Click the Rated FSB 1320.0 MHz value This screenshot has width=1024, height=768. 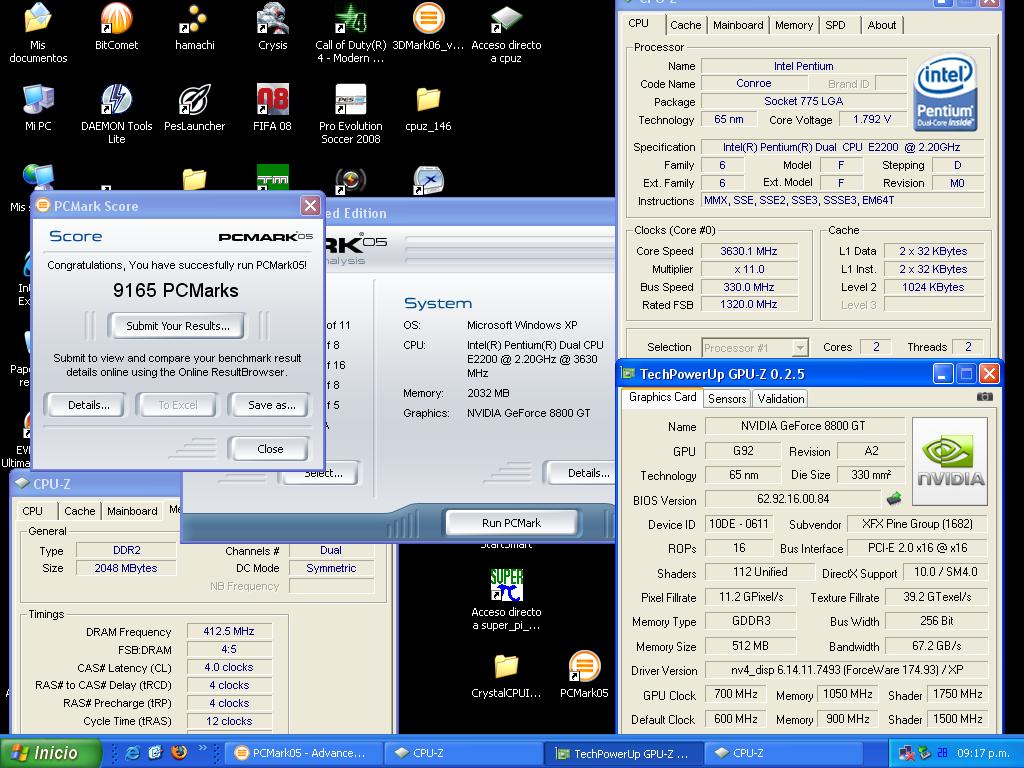pyautogui.click(x=748, y=304)
